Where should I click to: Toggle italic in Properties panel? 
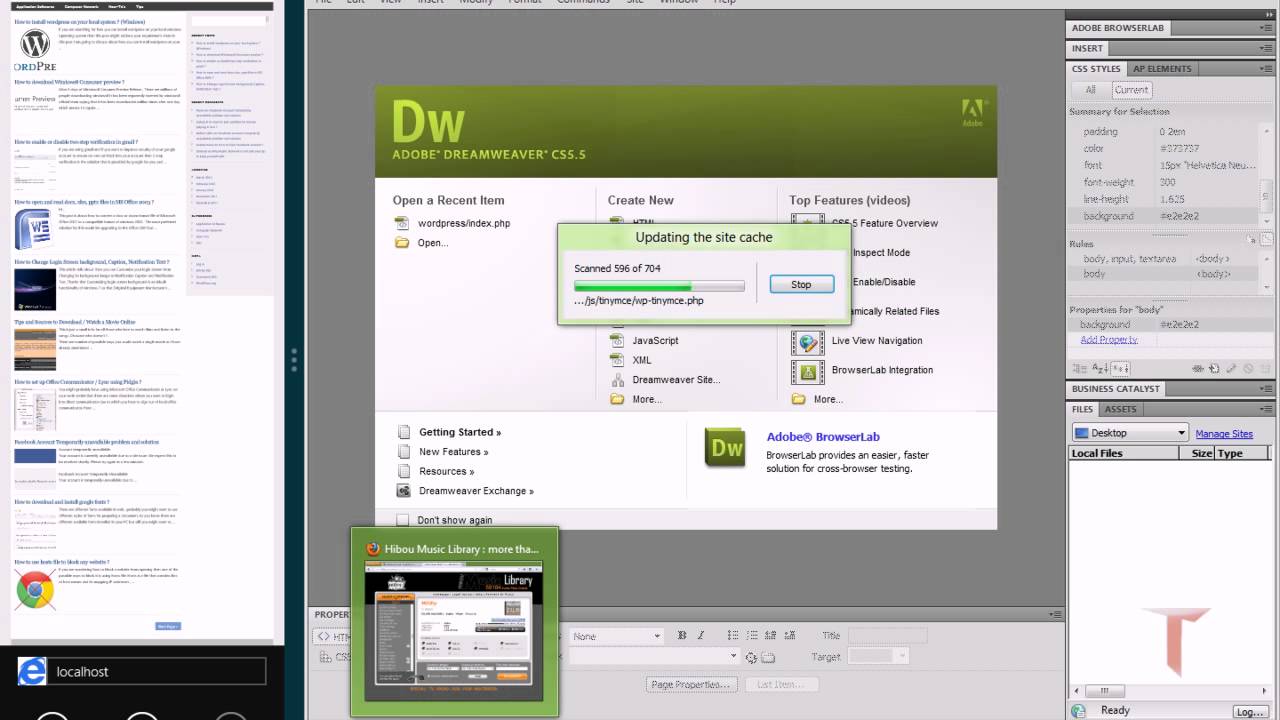(700, 636)
